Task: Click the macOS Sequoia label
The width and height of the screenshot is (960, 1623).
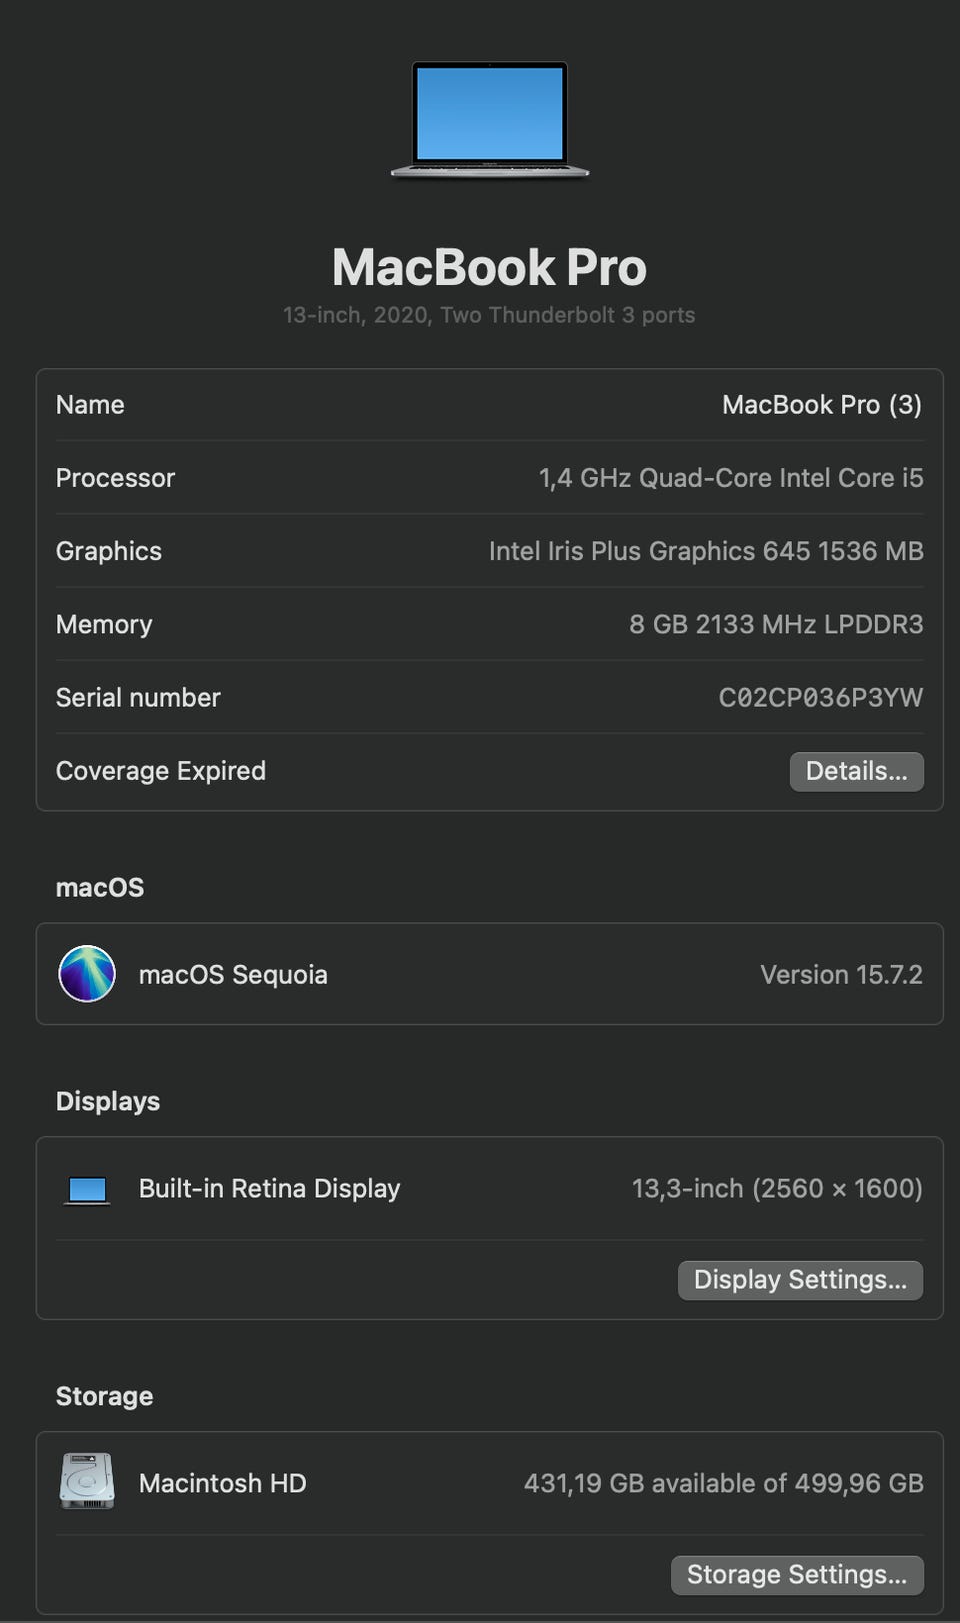Action: (233, 975)
